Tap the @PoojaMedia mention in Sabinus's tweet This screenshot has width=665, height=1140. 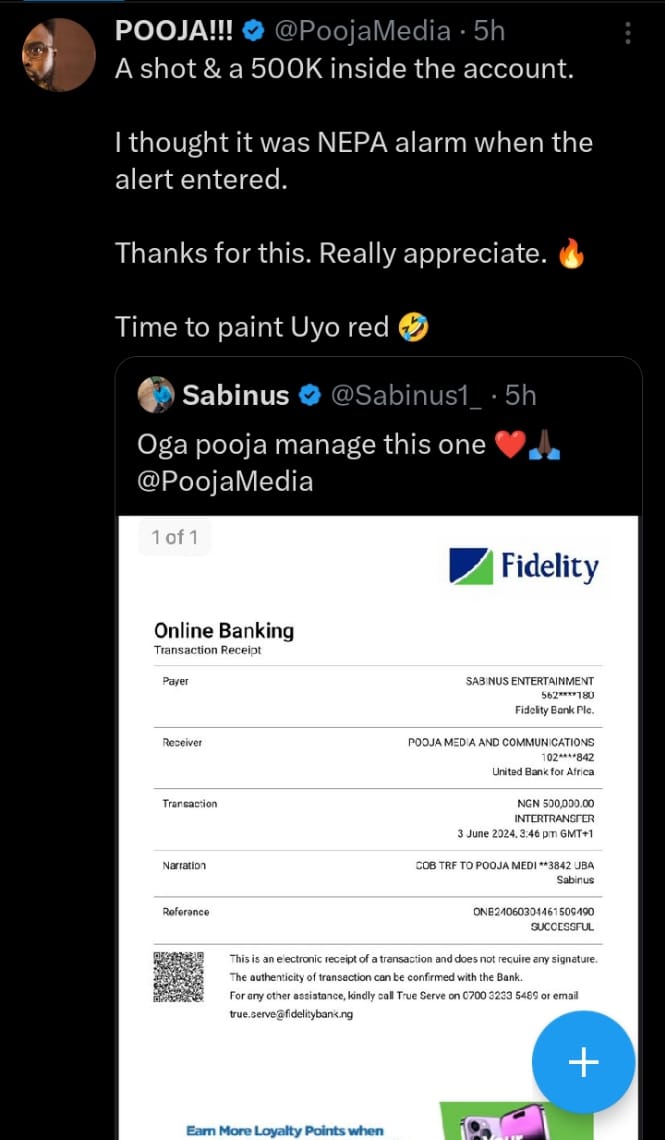click(x=225, y=481)
